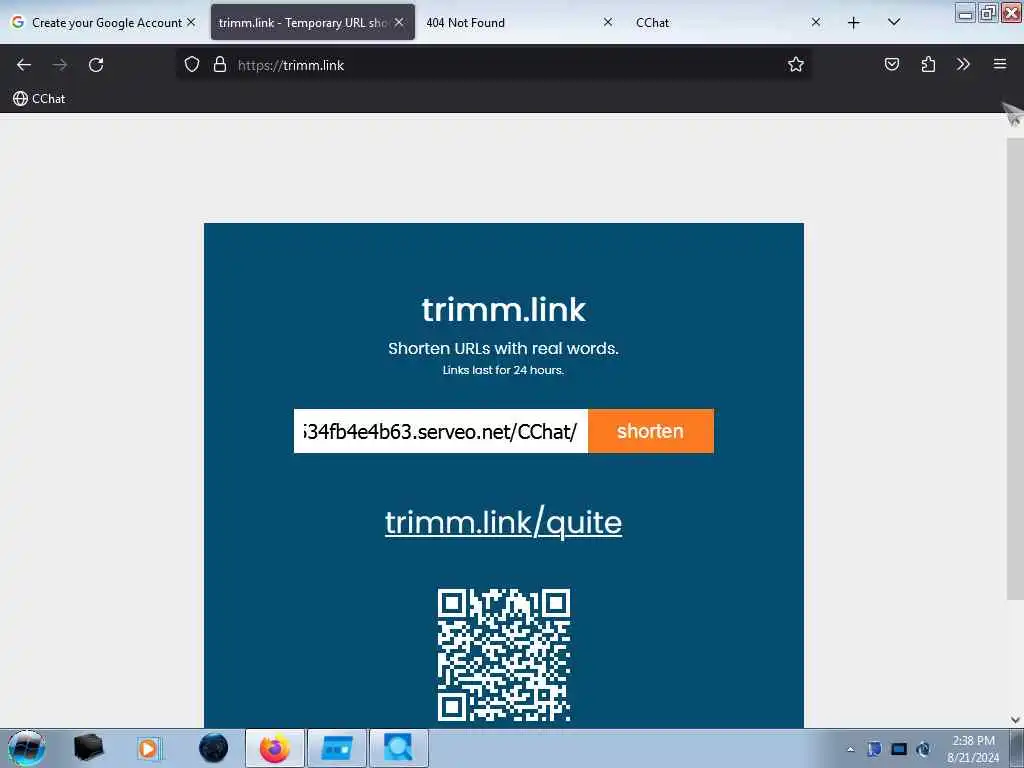The height and width of the screenshot is (768, 1024).
Task: Go back to the previous page
Action: [x=24, y=65]
